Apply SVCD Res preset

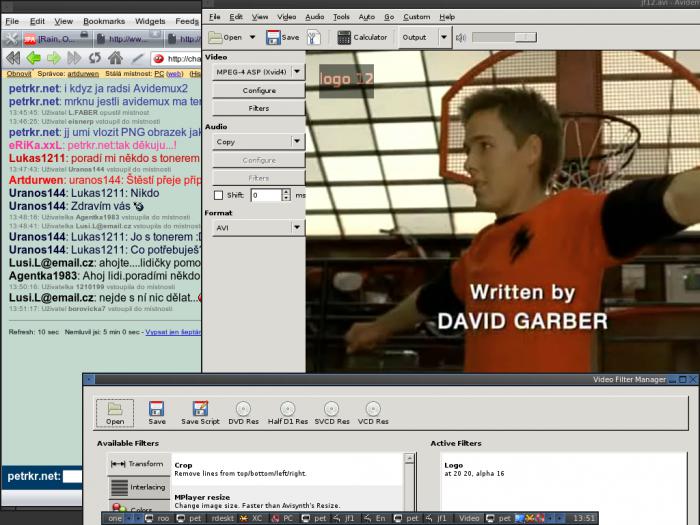point(332,413)
